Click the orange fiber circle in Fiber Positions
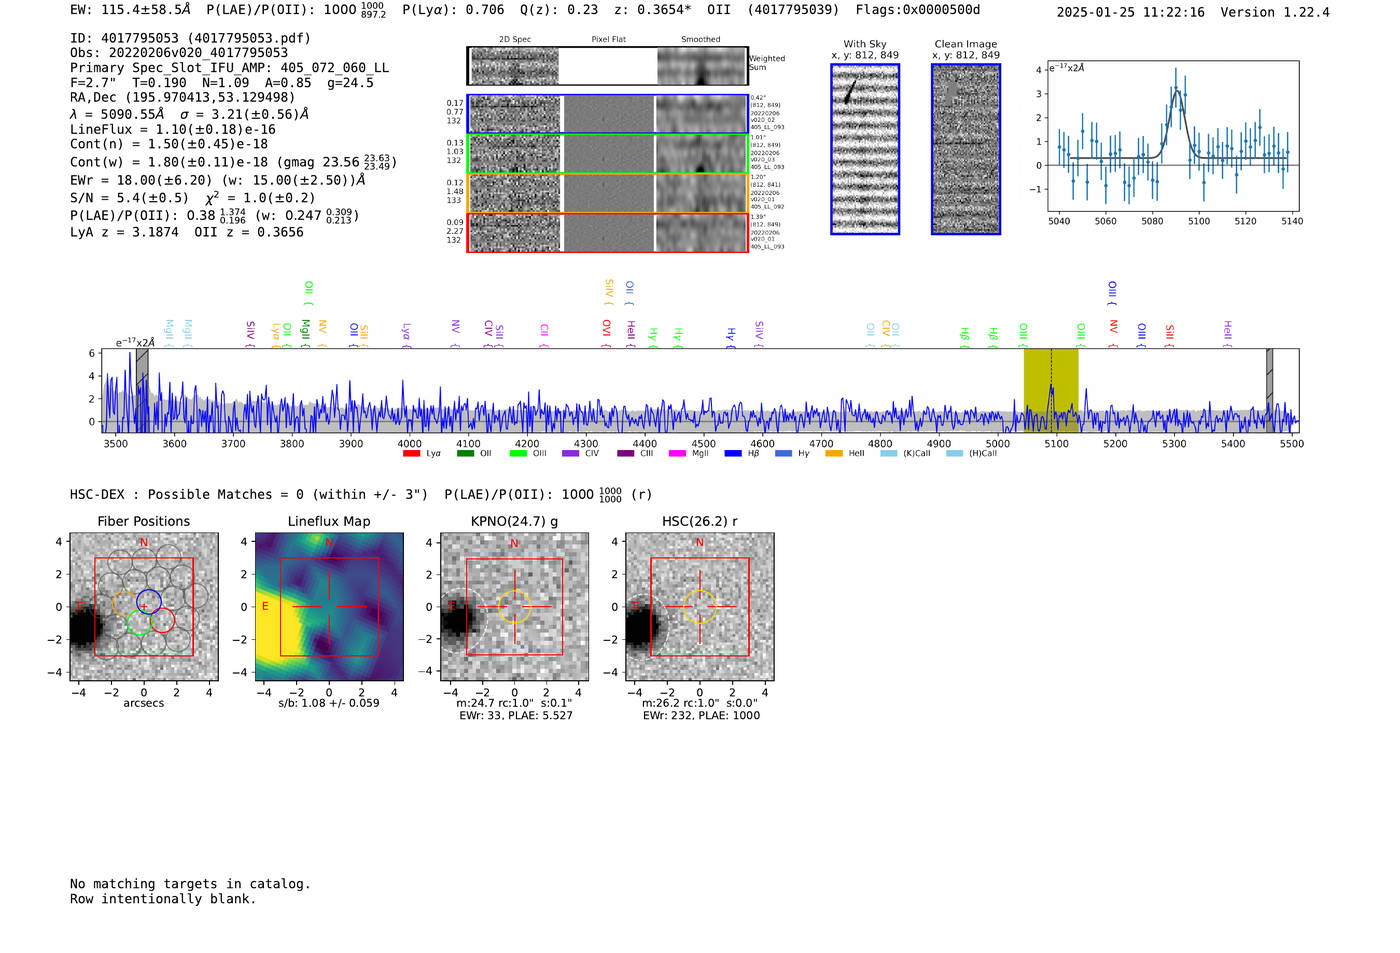 coord(126,602)
